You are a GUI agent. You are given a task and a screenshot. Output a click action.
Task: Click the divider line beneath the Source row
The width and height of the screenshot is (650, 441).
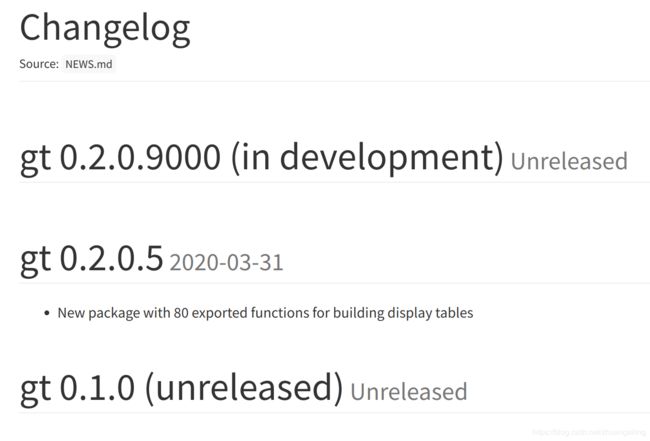(334, 82)
